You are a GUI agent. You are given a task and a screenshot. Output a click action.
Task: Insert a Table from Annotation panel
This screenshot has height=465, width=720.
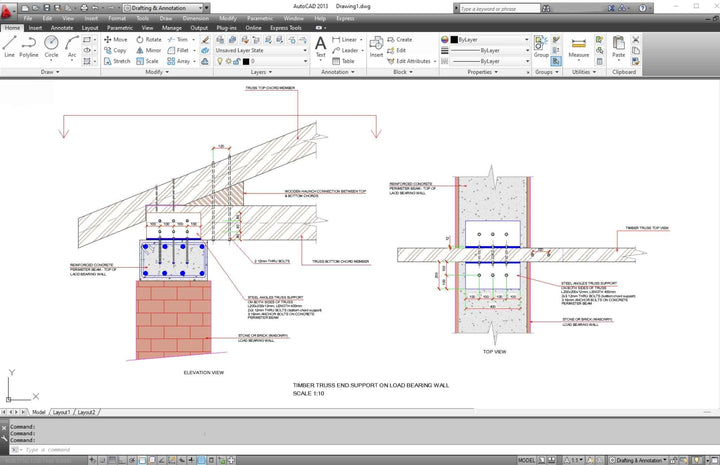[x=343, y=61]
